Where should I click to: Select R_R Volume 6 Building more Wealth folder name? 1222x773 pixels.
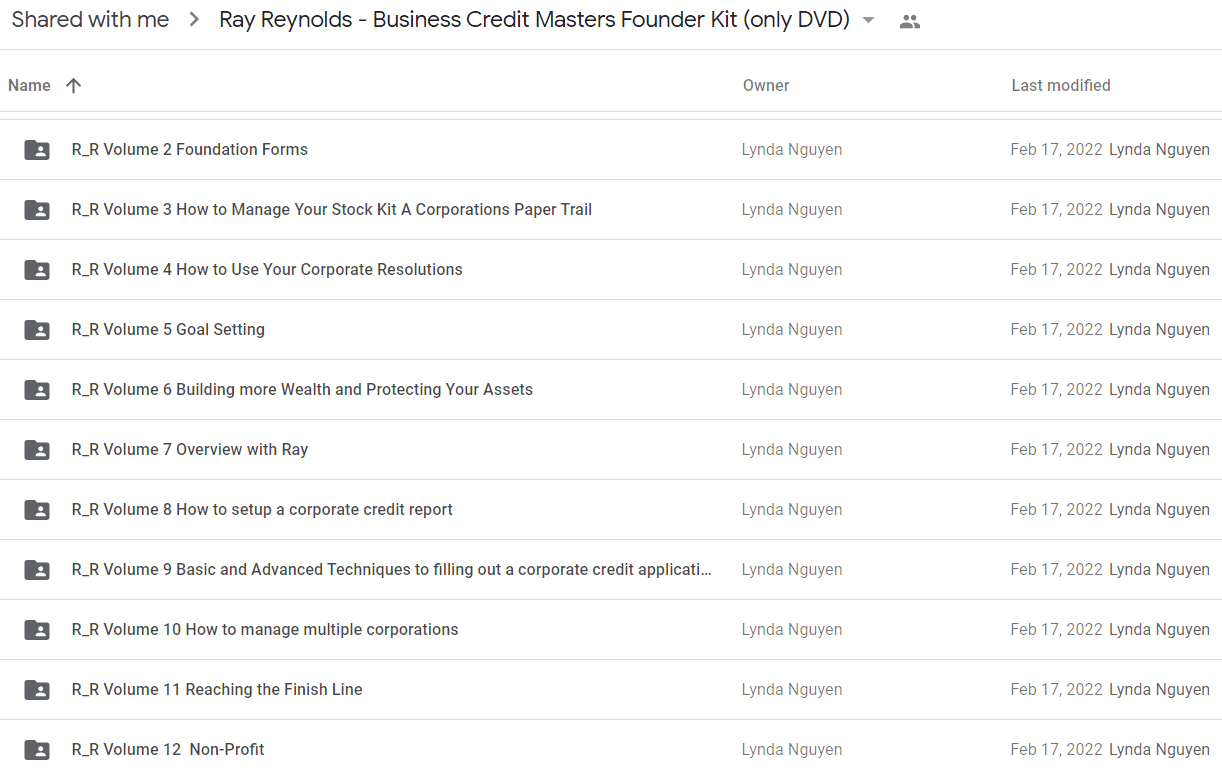(302, 390)
